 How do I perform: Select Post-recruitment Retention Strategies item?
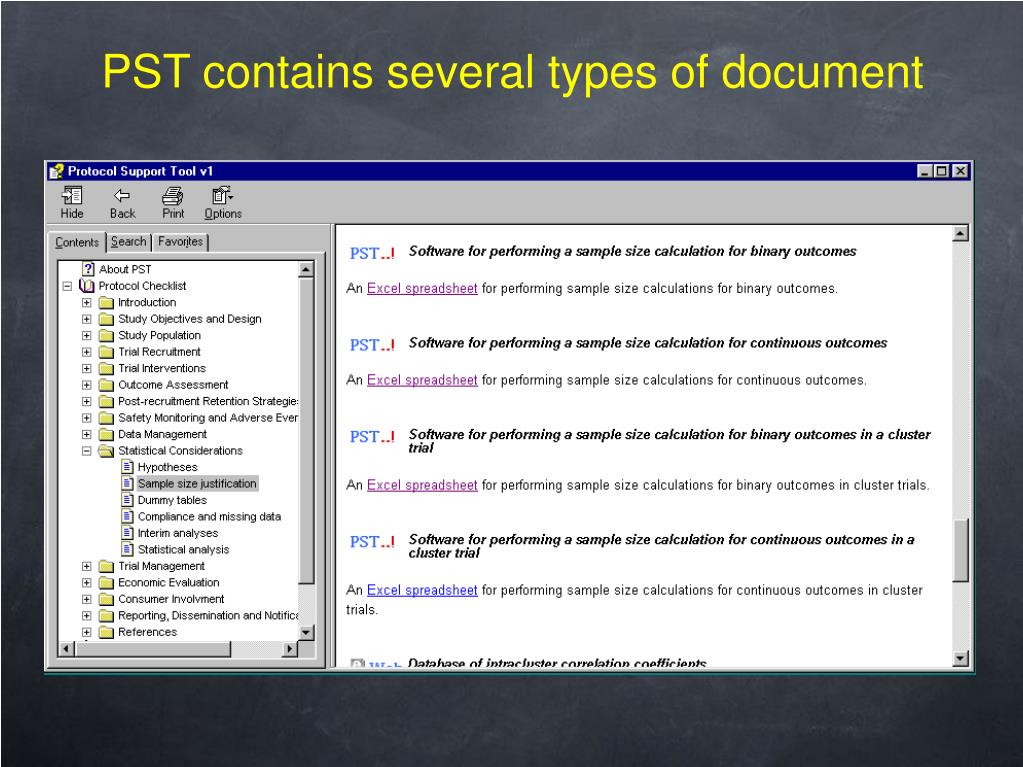pos(207,401)
